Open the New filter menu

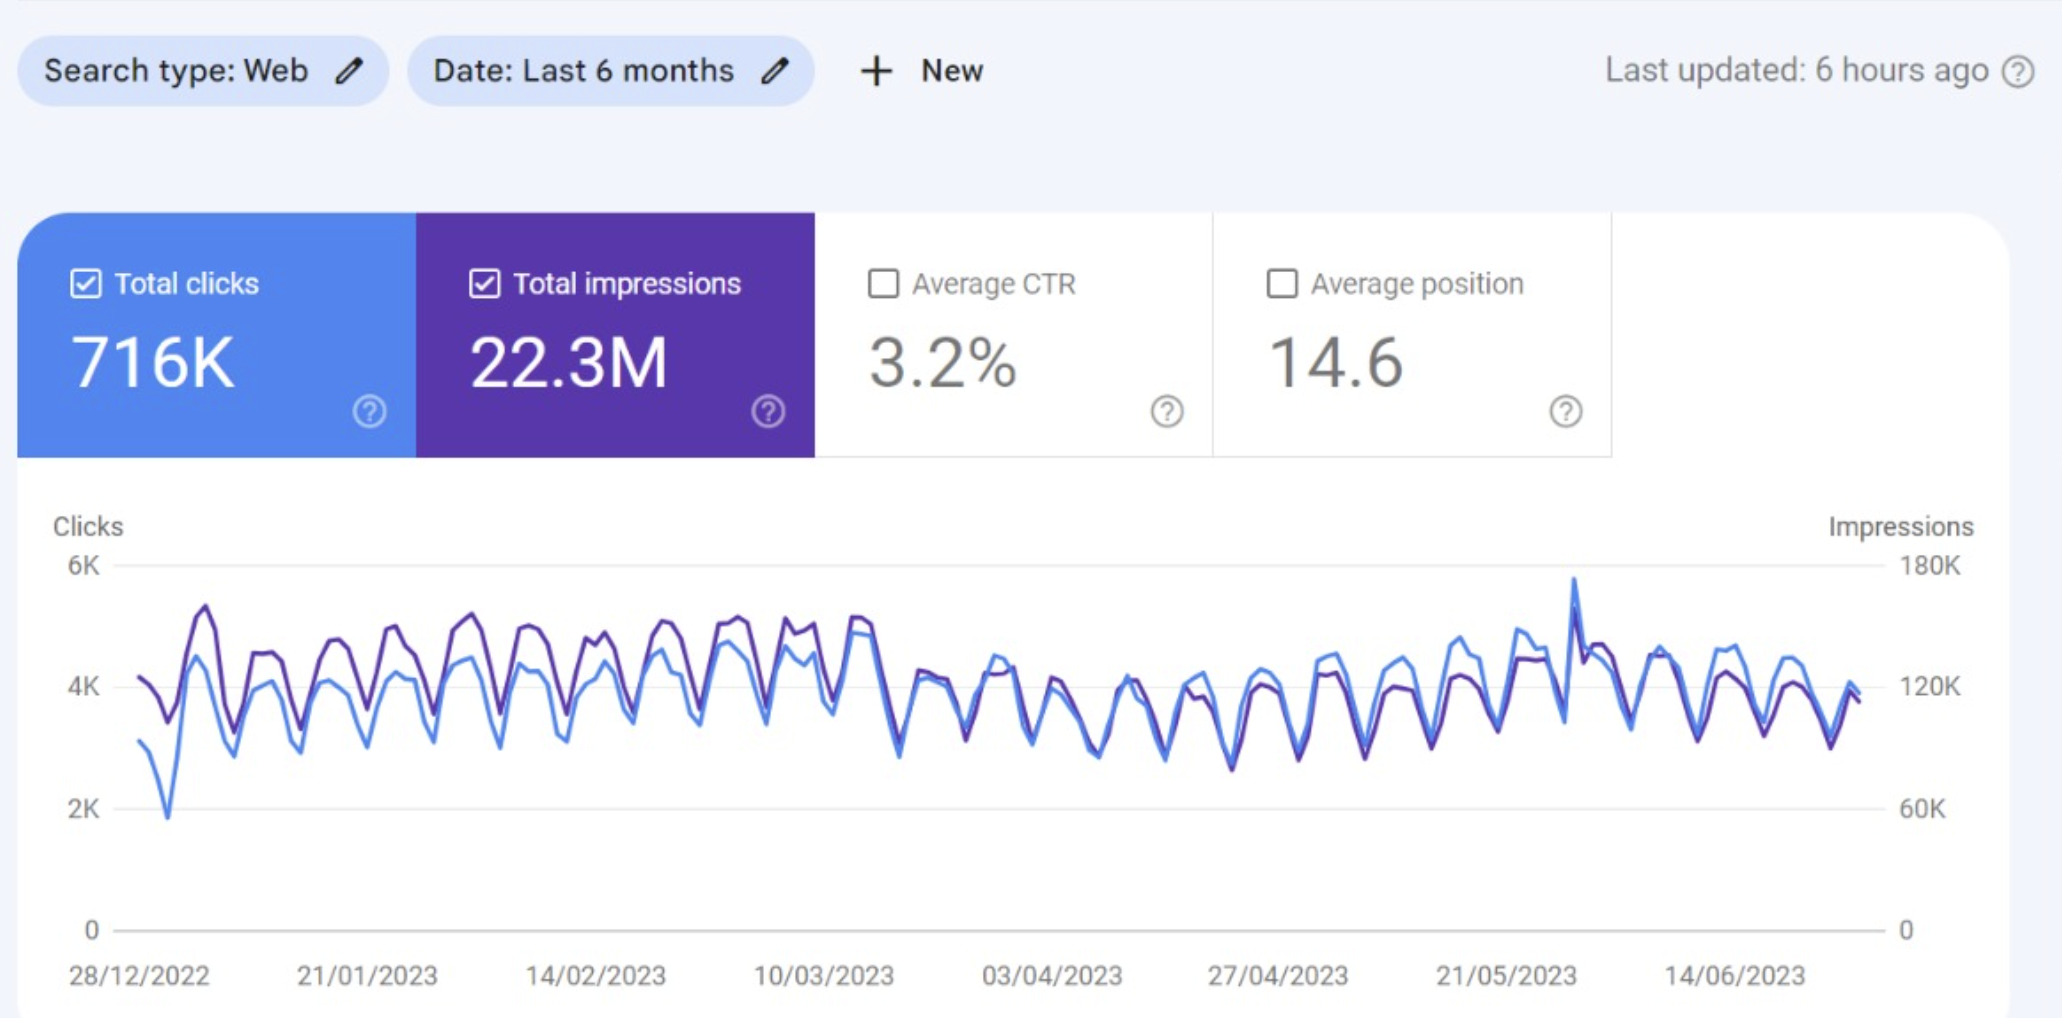[920, 70]
